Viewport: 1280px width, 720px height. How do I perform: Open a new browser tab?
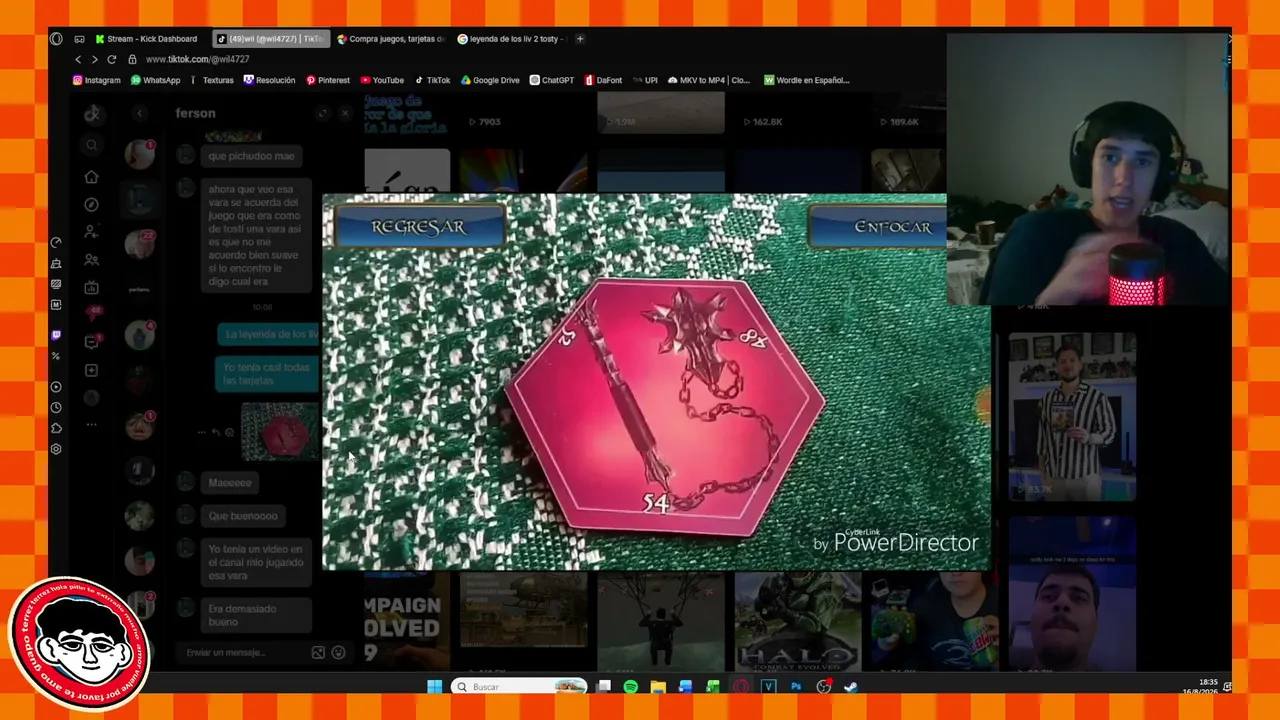[580, 39]
